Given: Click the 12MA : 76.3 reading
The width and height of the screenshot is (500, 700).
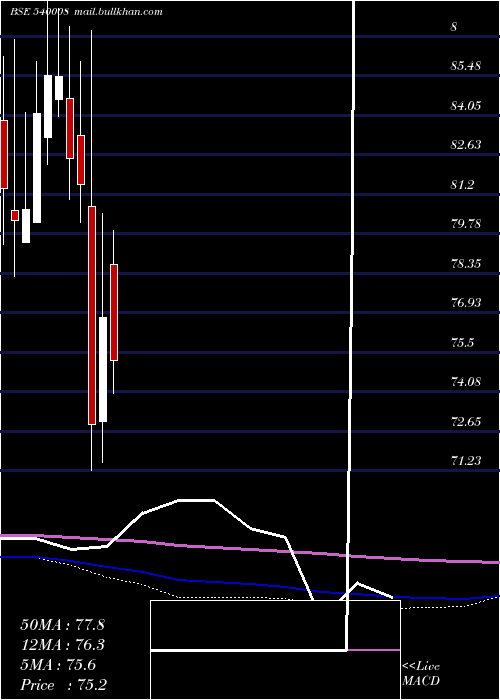Looking at the screenshot, I should tap(62, 645).
